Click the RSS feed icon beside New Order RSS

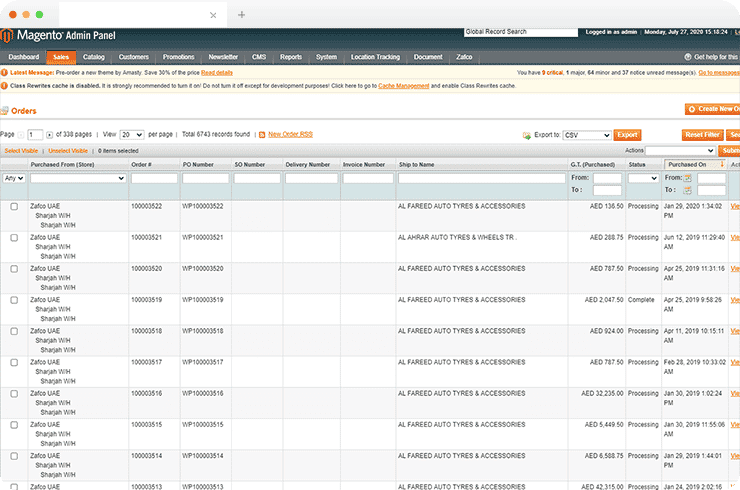(262, 135)
